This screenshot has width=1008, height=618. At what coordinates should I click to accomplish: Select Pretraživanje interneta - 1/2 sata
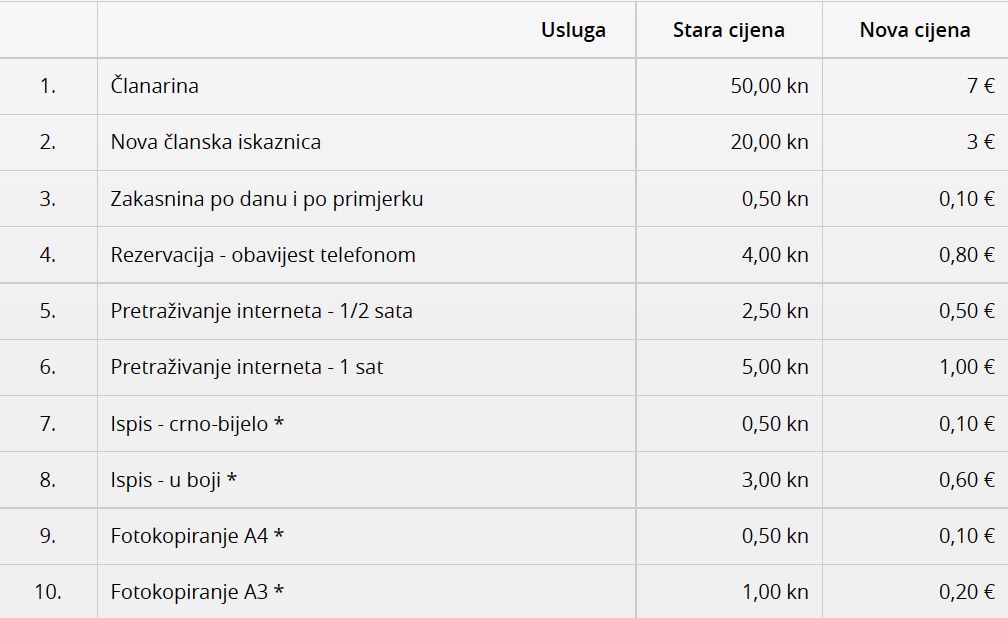[x=262, y=311]
